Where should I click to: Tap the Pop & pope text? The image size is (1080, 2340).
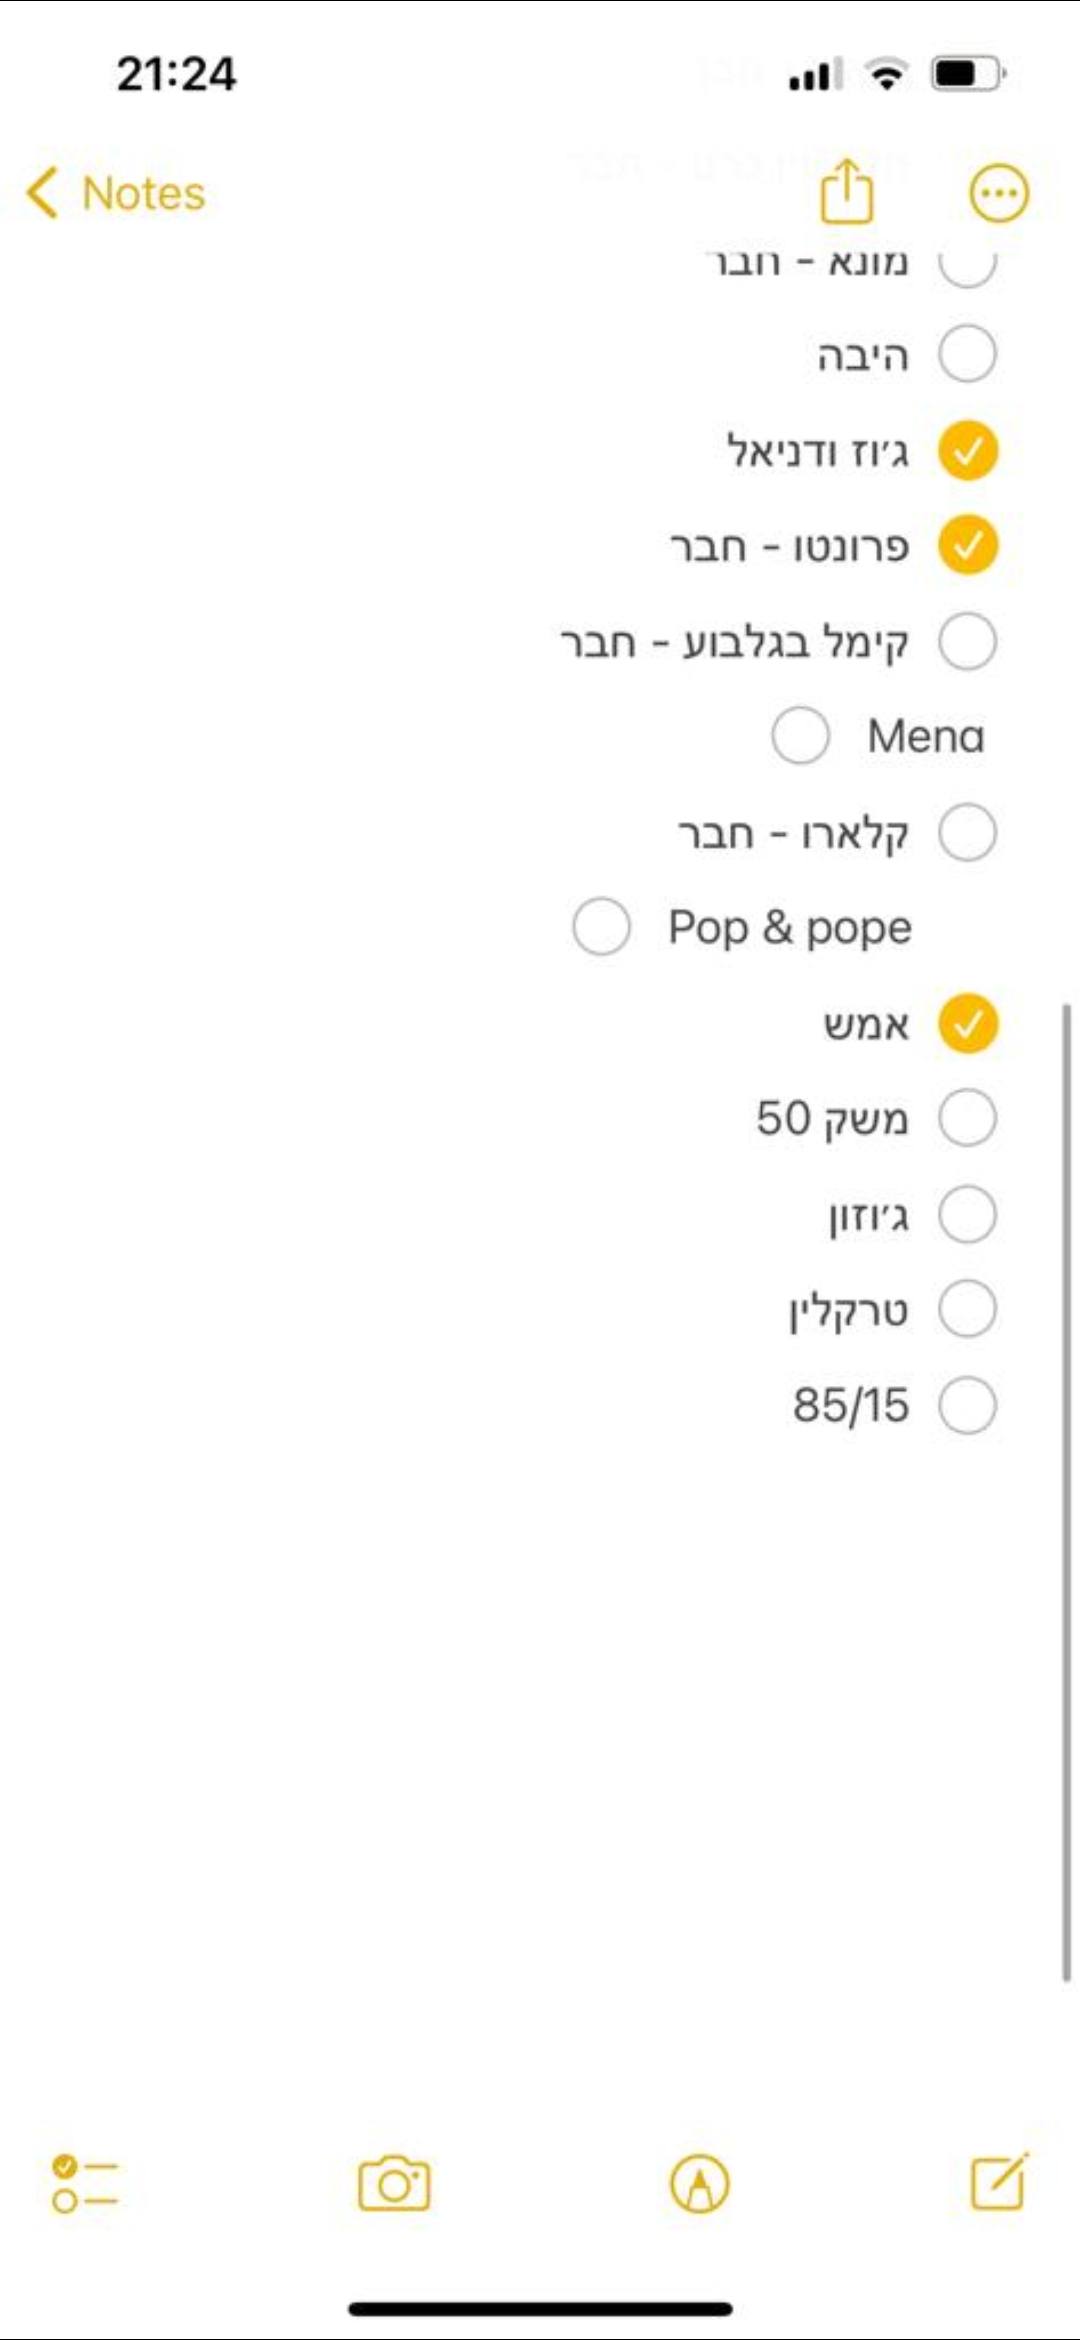[x=790, y=927]
